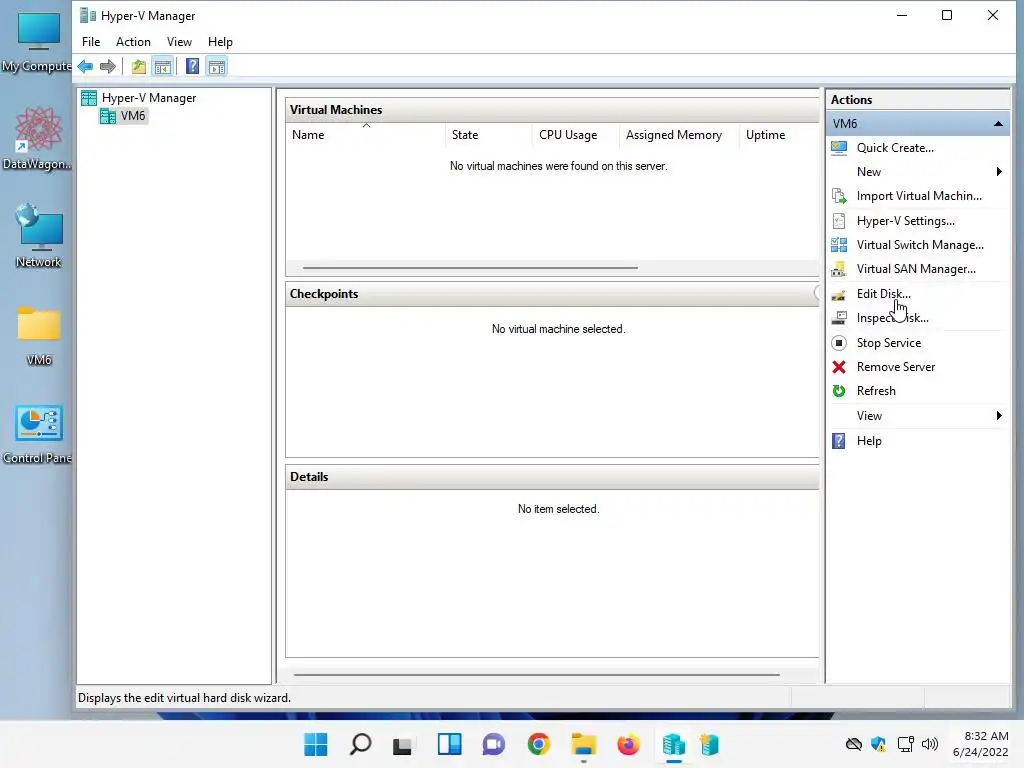Sort by the CPU Usage column header
1024x768 pixels.
pos(575,135)
